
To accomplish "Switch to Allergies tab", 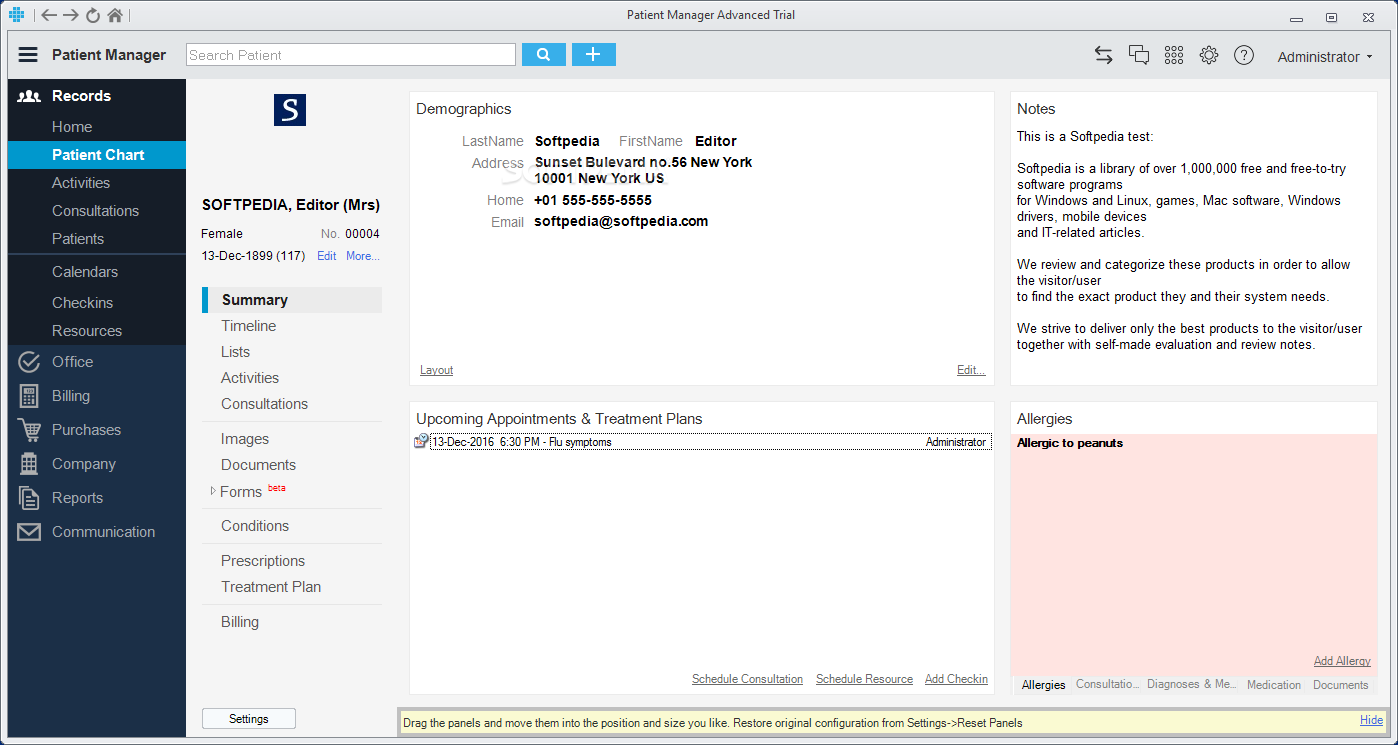I will [1043, 685].
